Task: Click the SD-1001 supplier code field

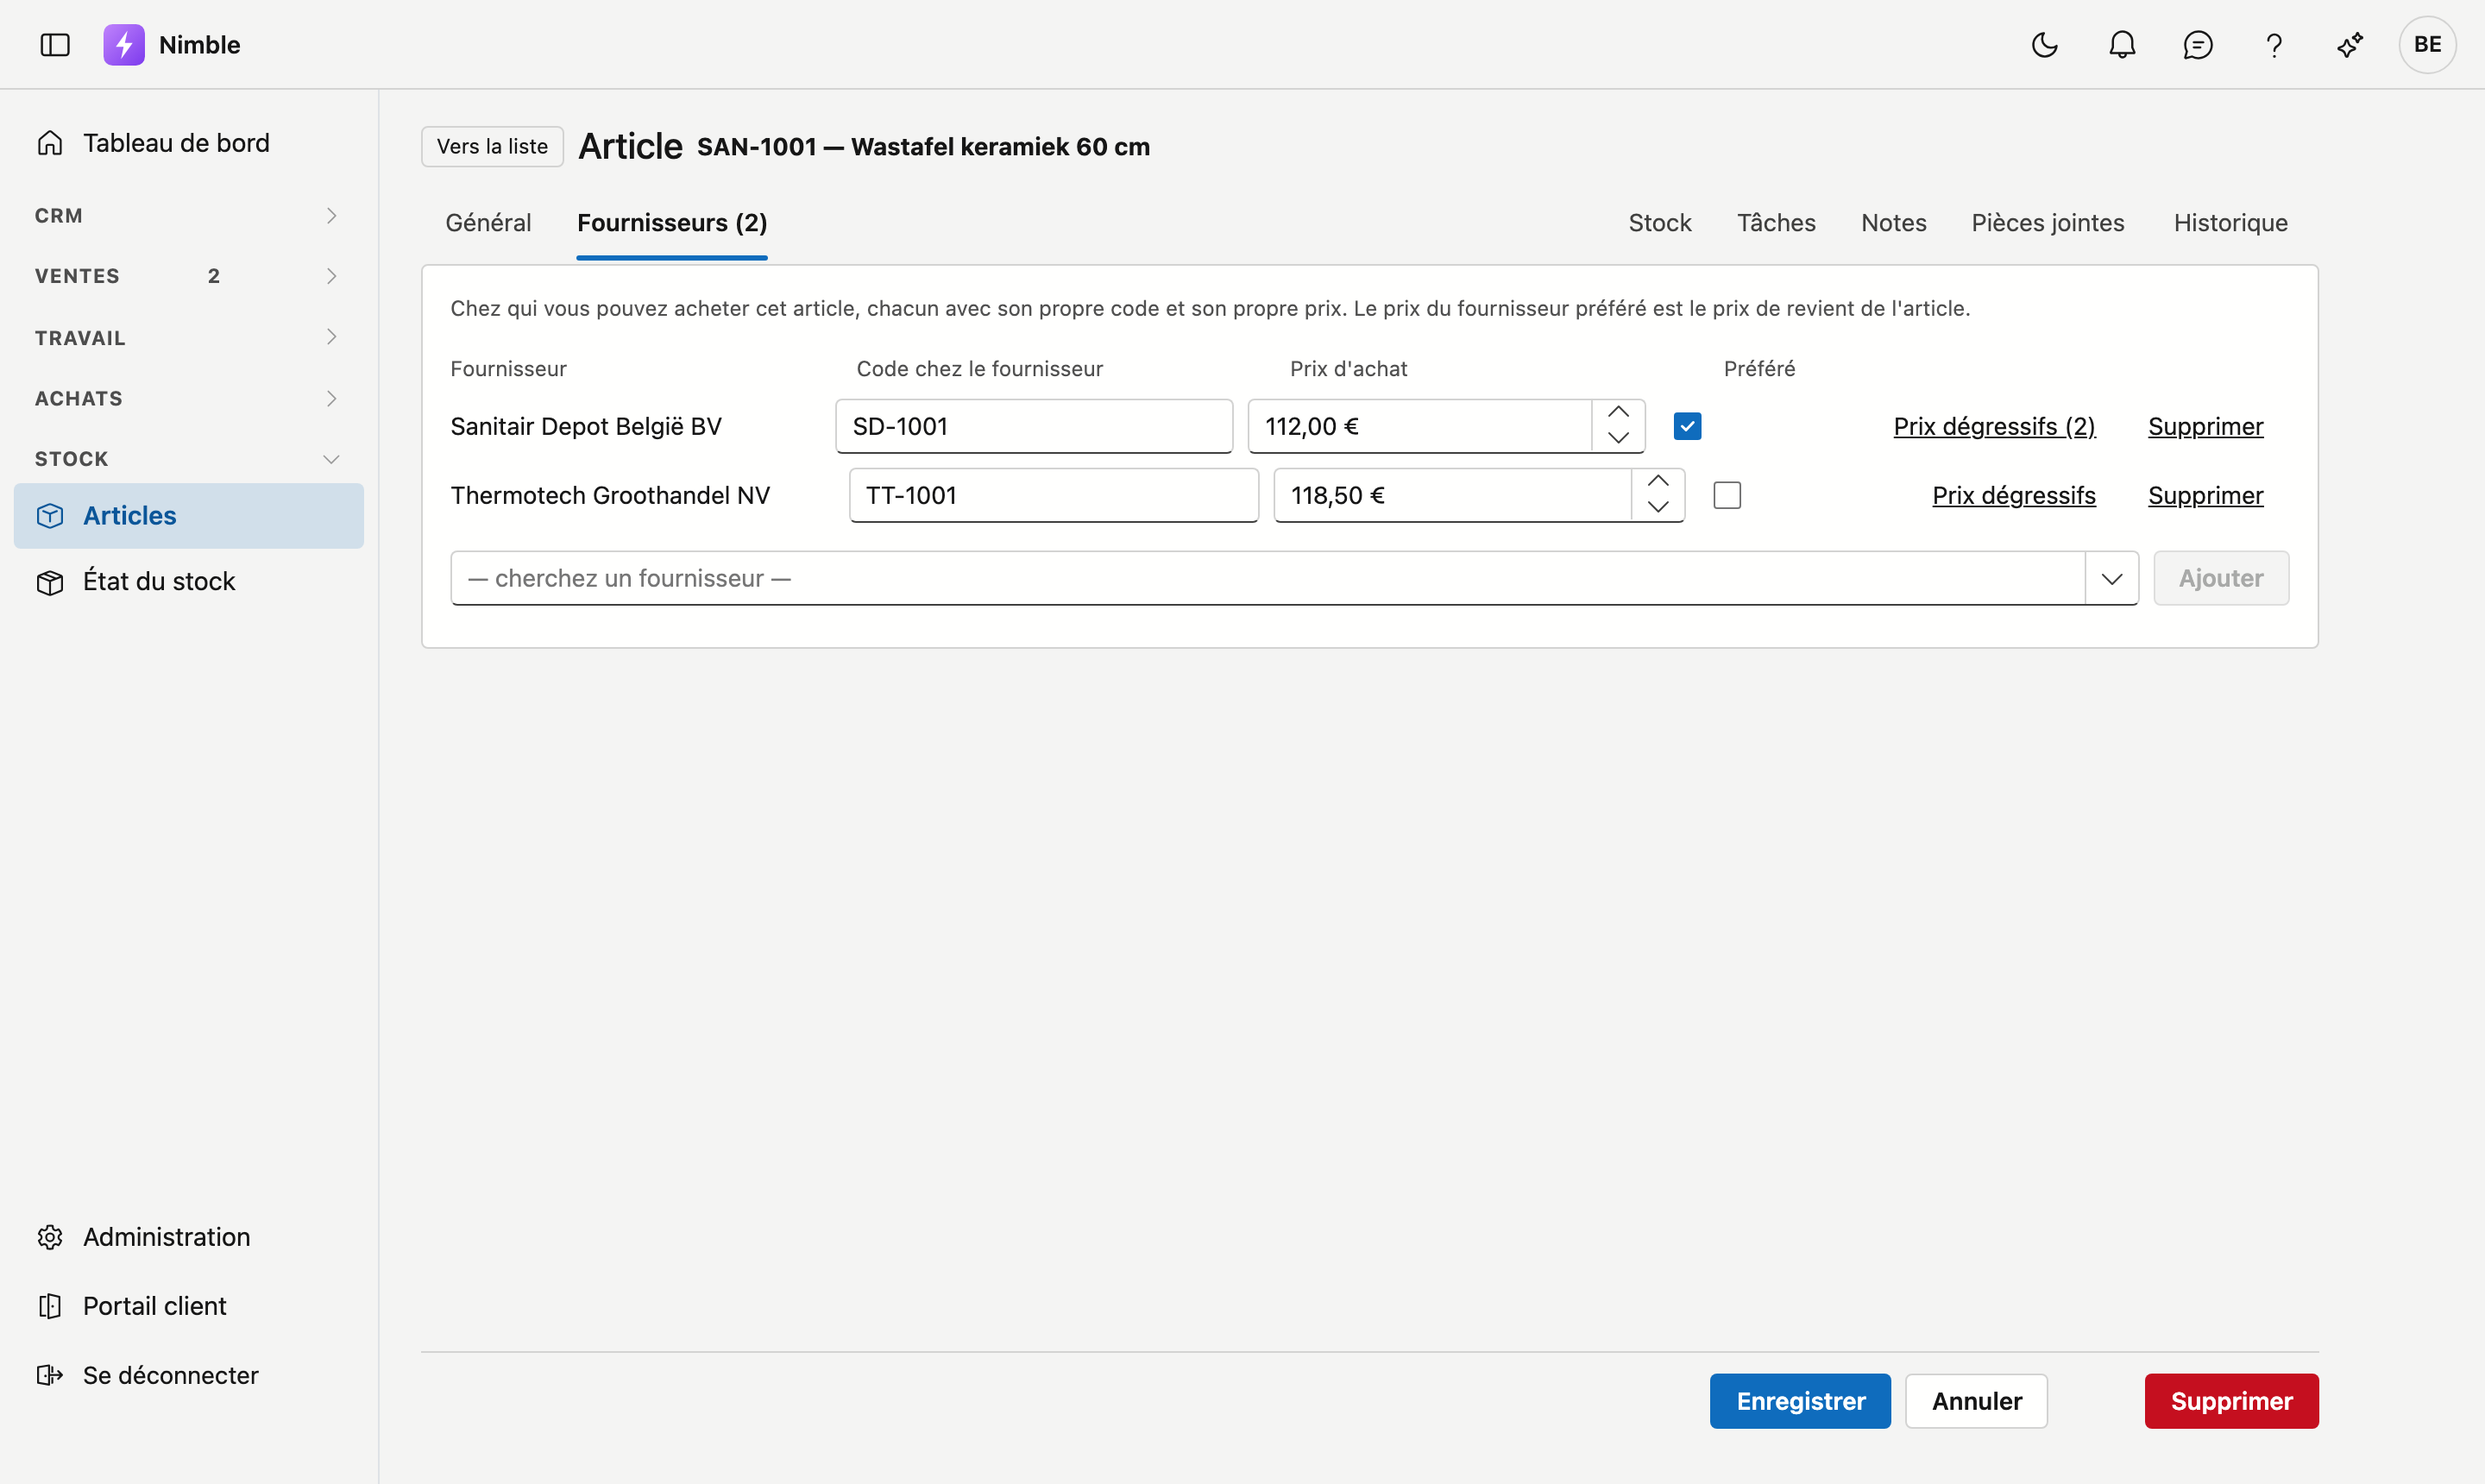Action: (1034, 426)
